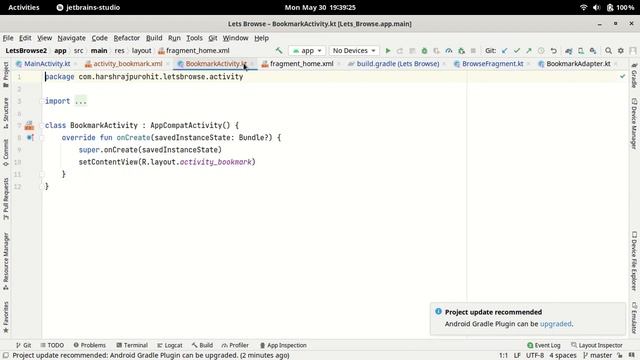Open LF line separator selector

tap(517, 356)
